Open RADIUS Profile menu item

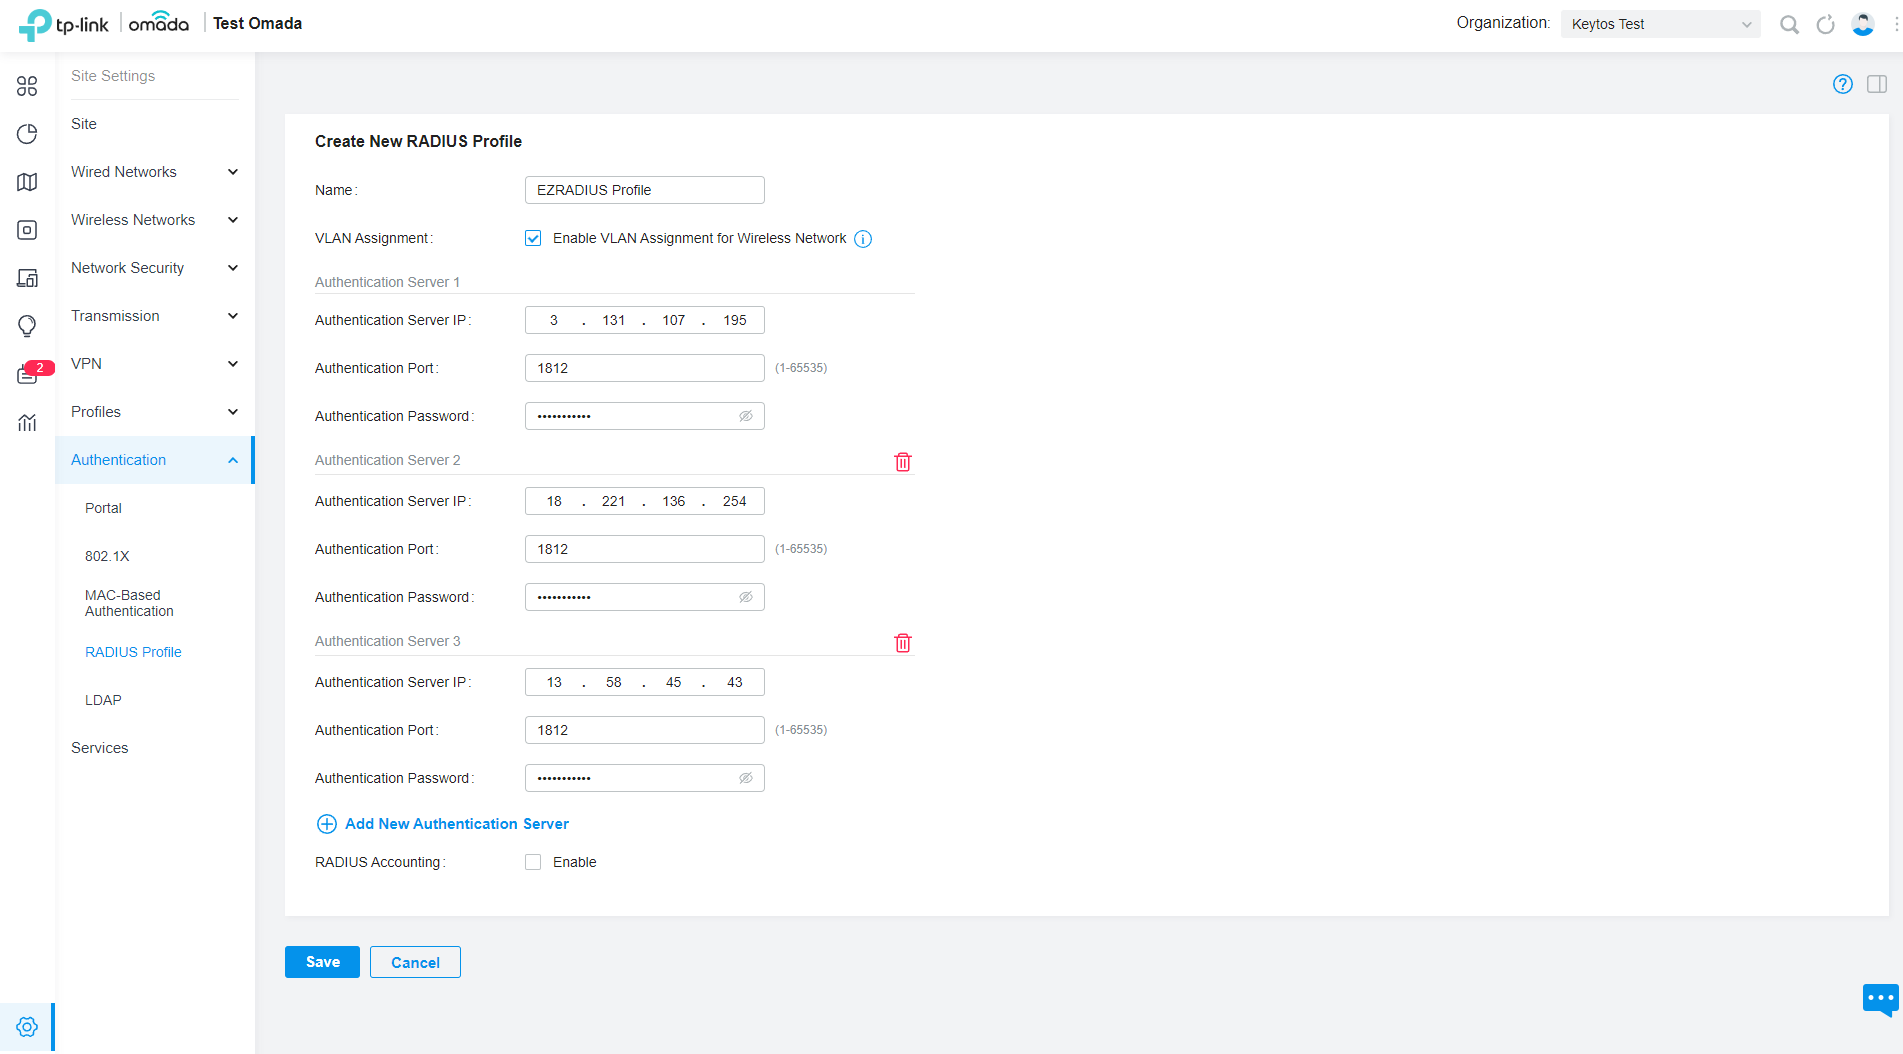(x=133, y=652)
